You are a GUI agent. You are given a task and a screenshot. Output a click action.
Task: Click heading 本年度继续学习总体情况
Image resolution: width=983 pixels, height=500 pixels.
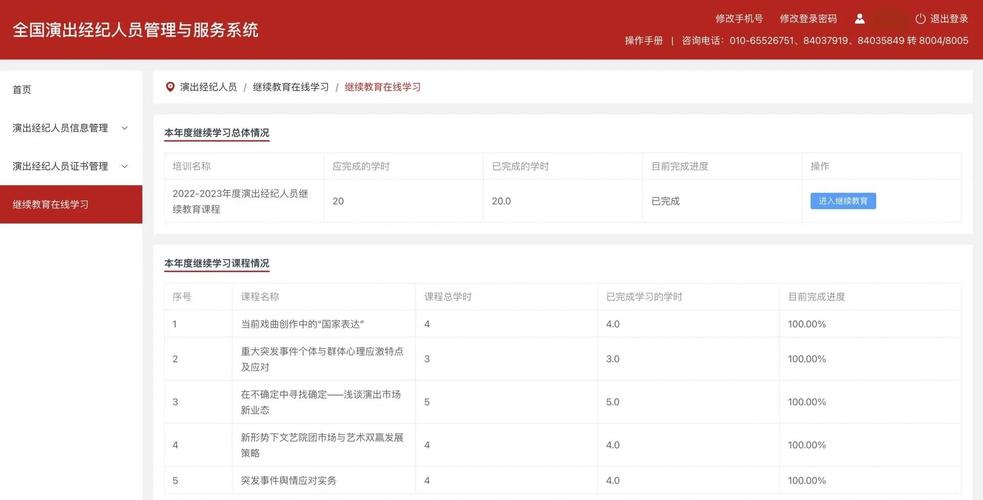[217, 133]
